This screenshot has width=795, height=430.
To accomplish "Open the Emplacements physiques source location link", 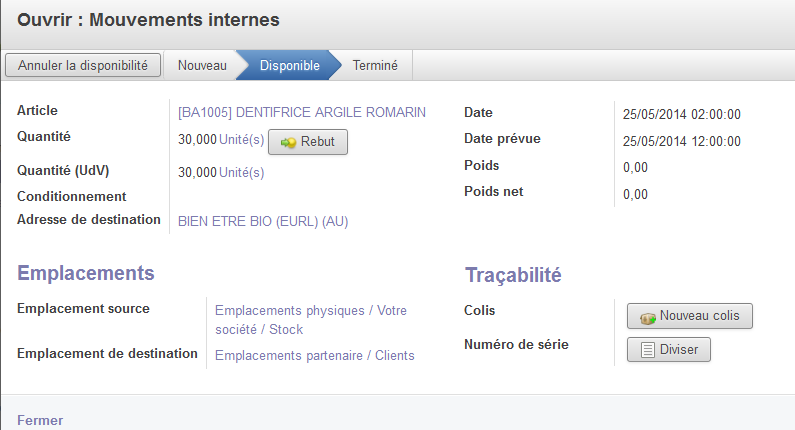I will (311, 320).
